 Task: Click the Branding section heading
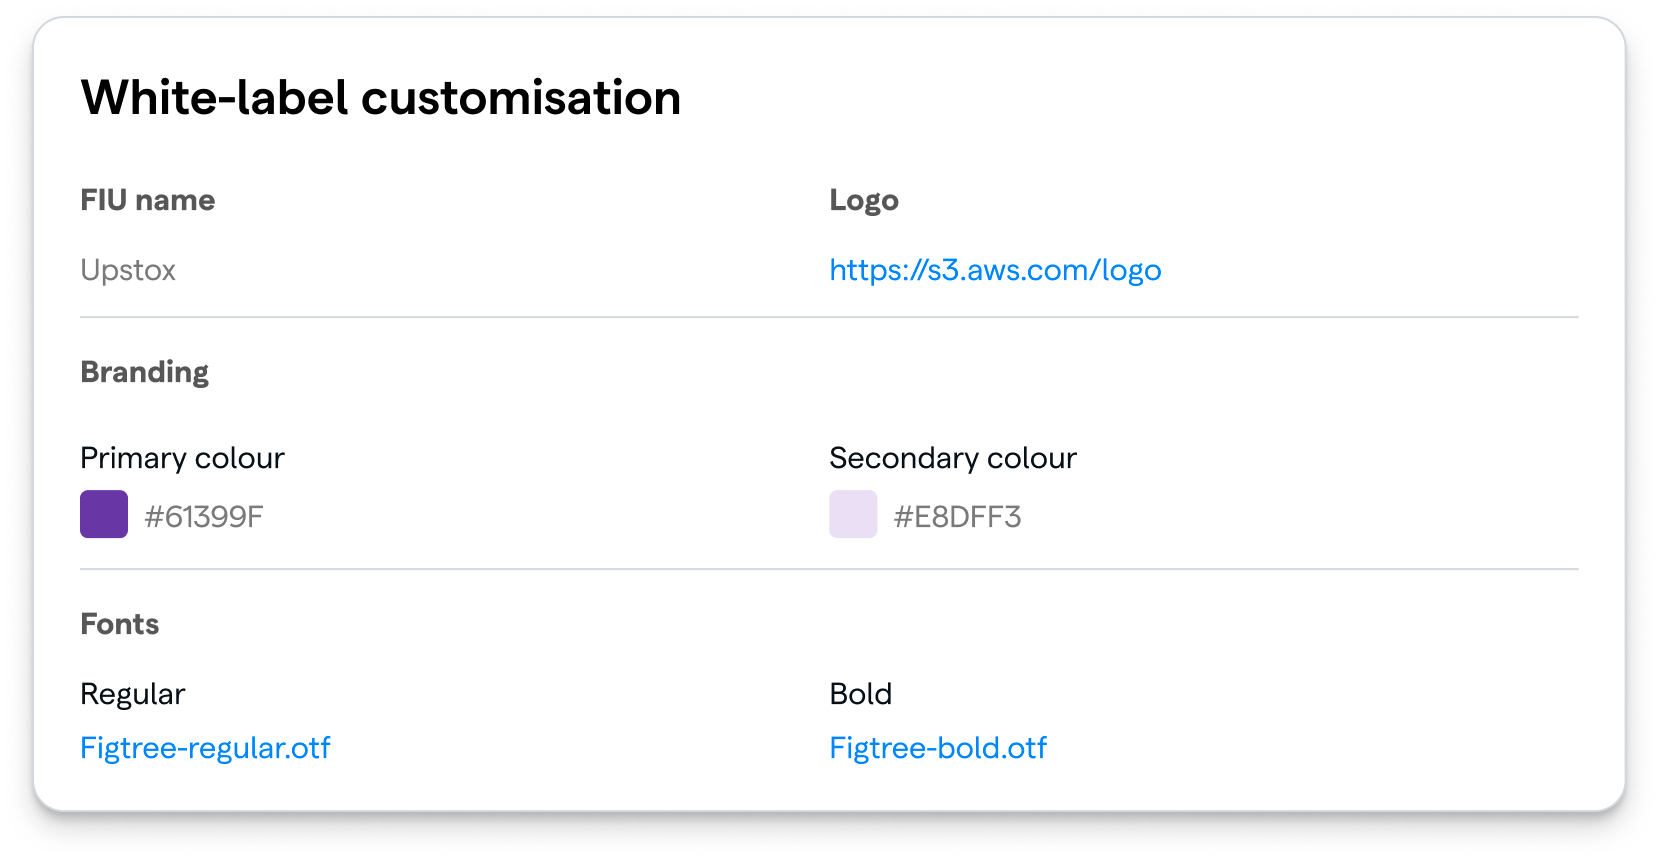144,372
